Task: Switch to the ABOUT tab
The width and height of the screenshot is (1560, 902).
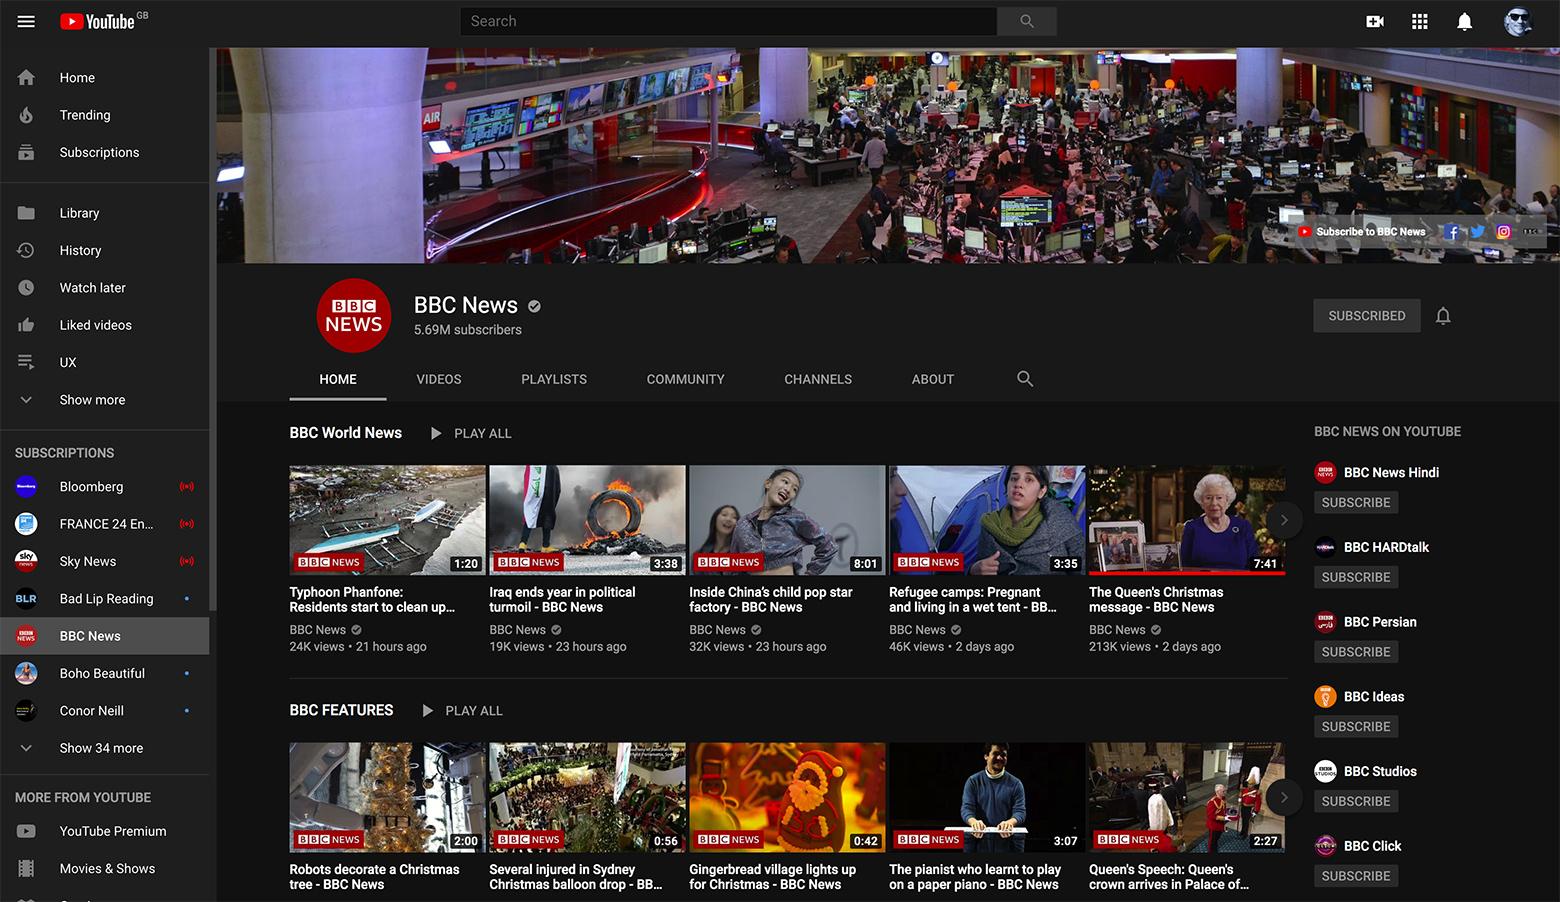Action: (933, 379)
